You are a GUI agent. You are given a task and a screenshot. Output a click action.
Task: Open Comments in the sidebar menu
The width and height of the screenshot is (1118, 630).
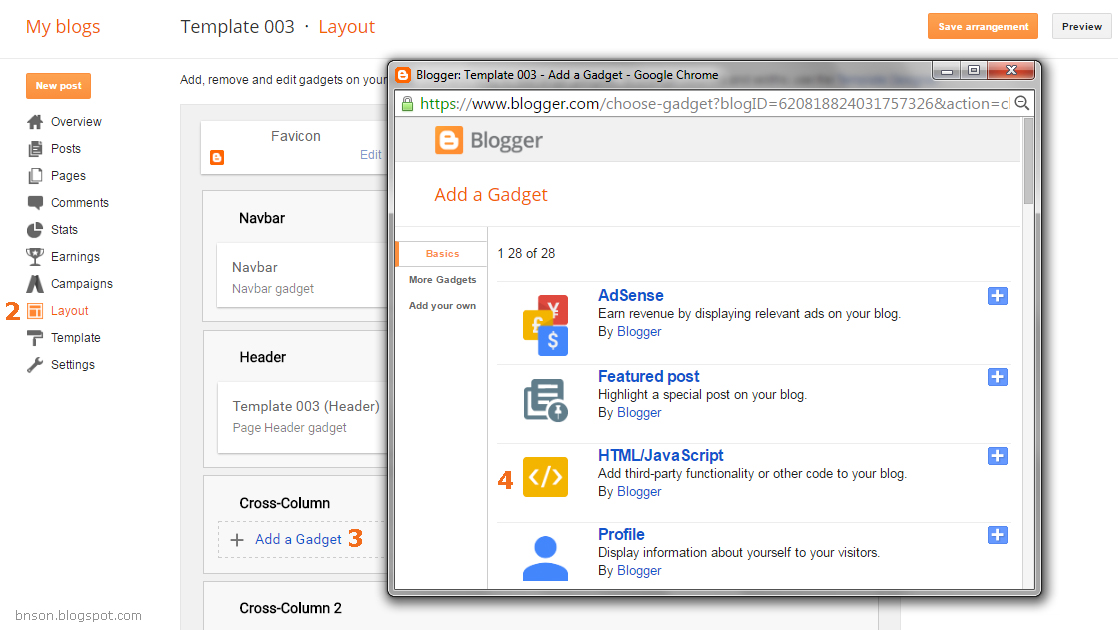point(80,203)
